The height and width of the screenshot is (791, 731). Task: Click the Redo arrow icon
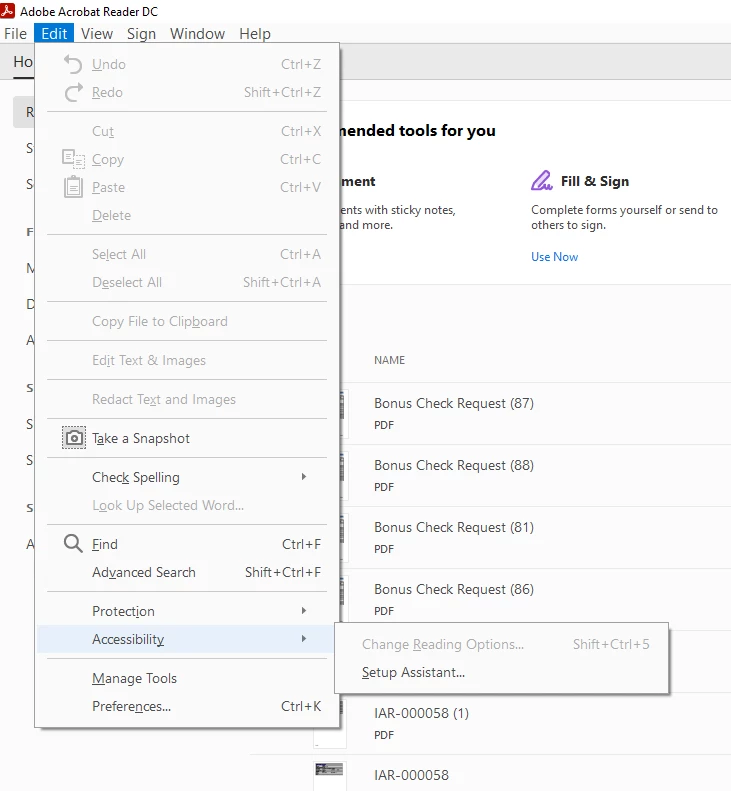coord(73,92)
